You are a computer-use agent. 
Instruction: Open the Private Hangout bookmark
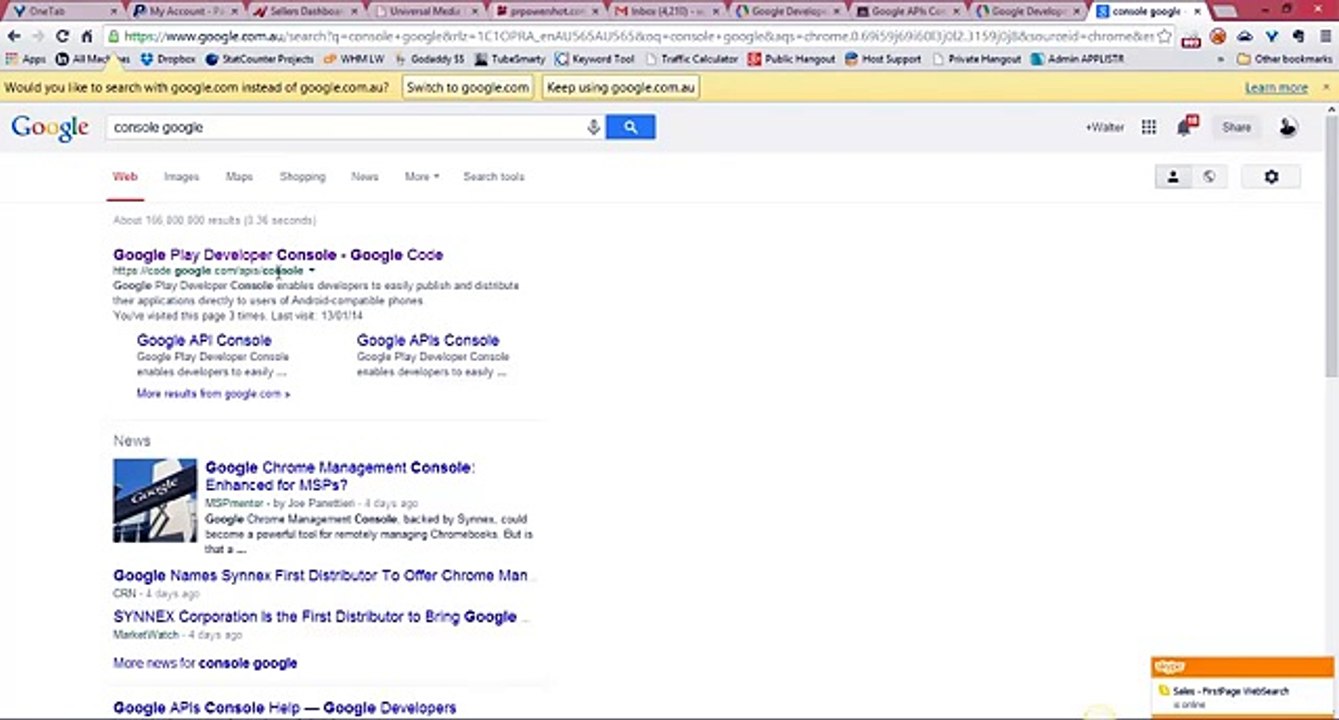[976, 59]
